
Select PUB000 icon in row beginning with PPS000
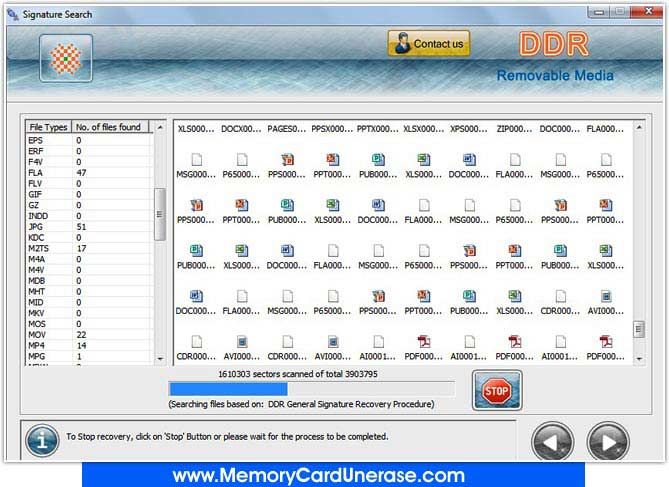click(287, 205)
